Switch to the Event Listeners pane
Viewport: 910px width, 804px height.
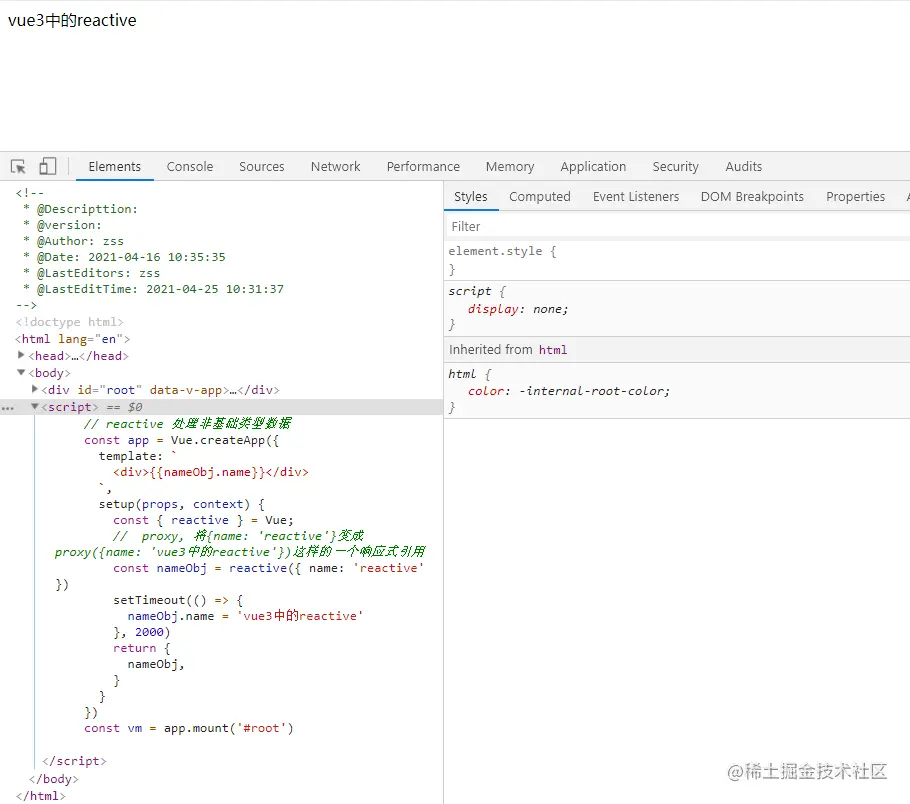(636, 197)
